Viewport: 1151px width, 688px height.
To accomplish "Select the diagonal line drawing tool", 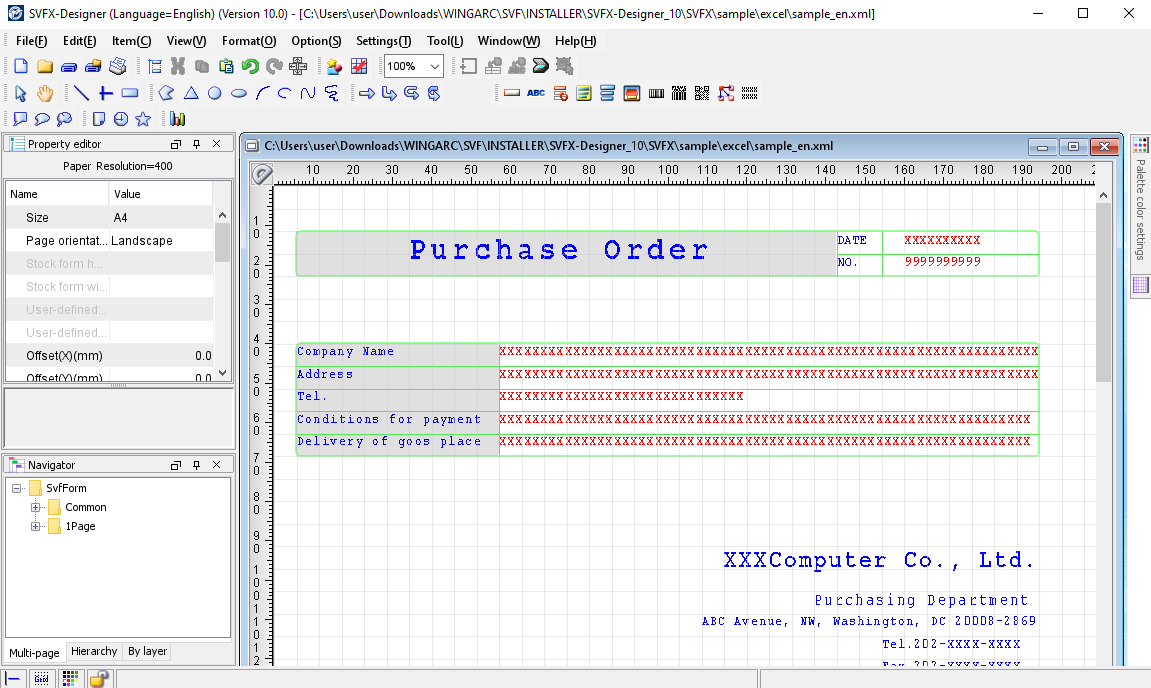I will tap(81, 93).
